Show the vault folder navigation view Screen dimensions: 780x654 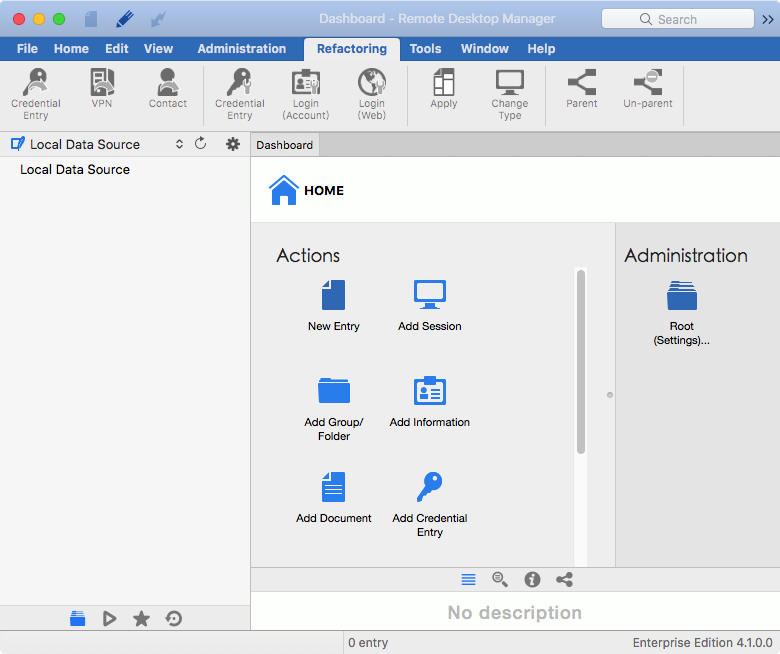78,618
